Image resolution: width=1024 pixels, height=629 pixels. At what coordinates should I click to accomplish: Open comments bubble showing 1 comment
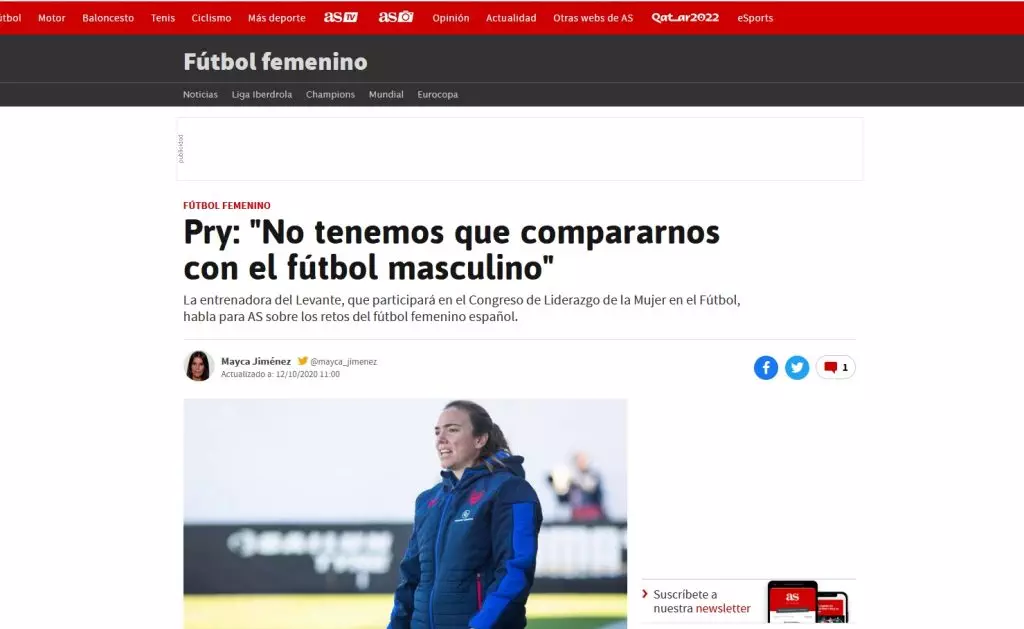tap(835, 368)
